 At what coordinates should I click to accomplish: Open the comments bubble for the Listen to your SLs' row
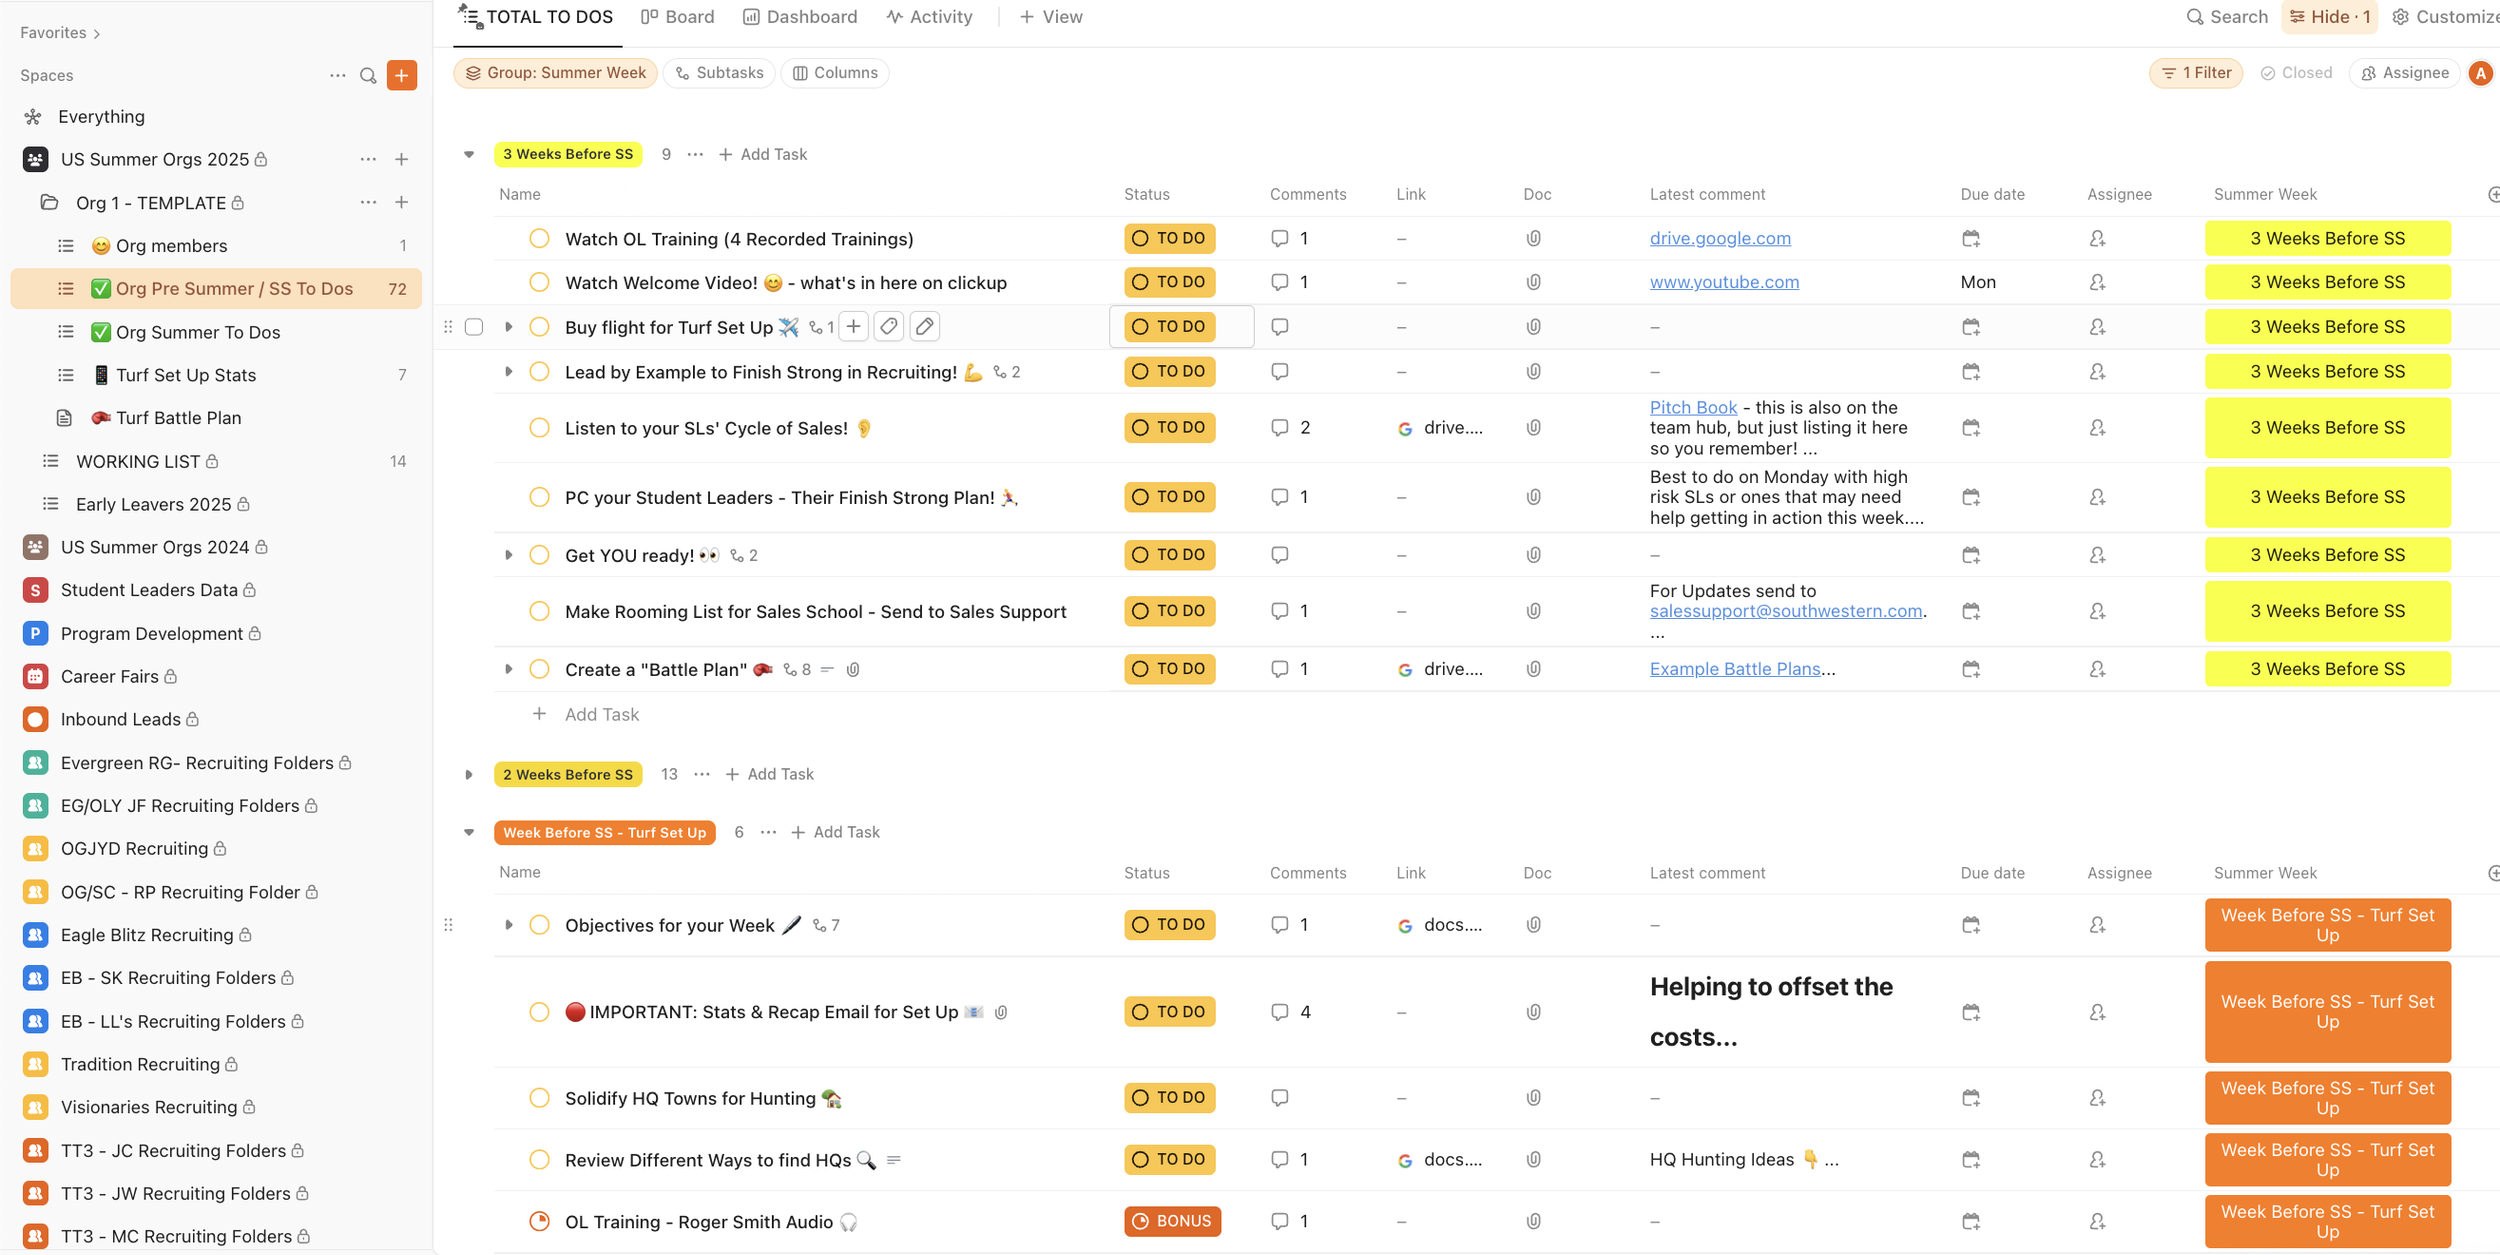click(1280, 428)
